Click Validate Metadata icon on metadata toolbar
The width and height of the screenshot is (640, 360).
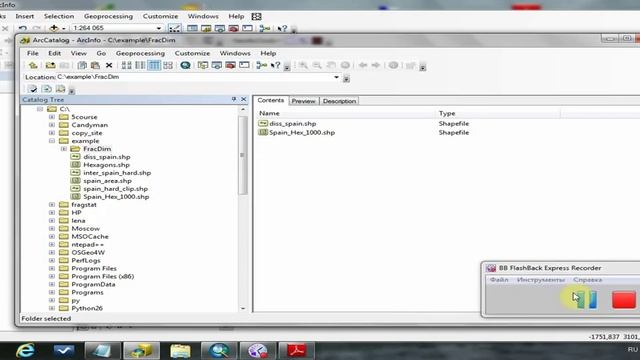(x=33, y=89)
